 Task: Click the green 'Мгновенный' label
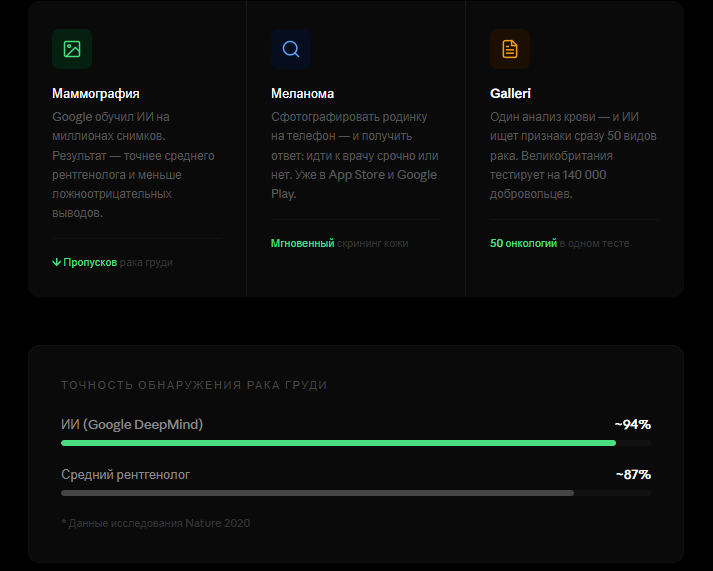click(302, 243)
